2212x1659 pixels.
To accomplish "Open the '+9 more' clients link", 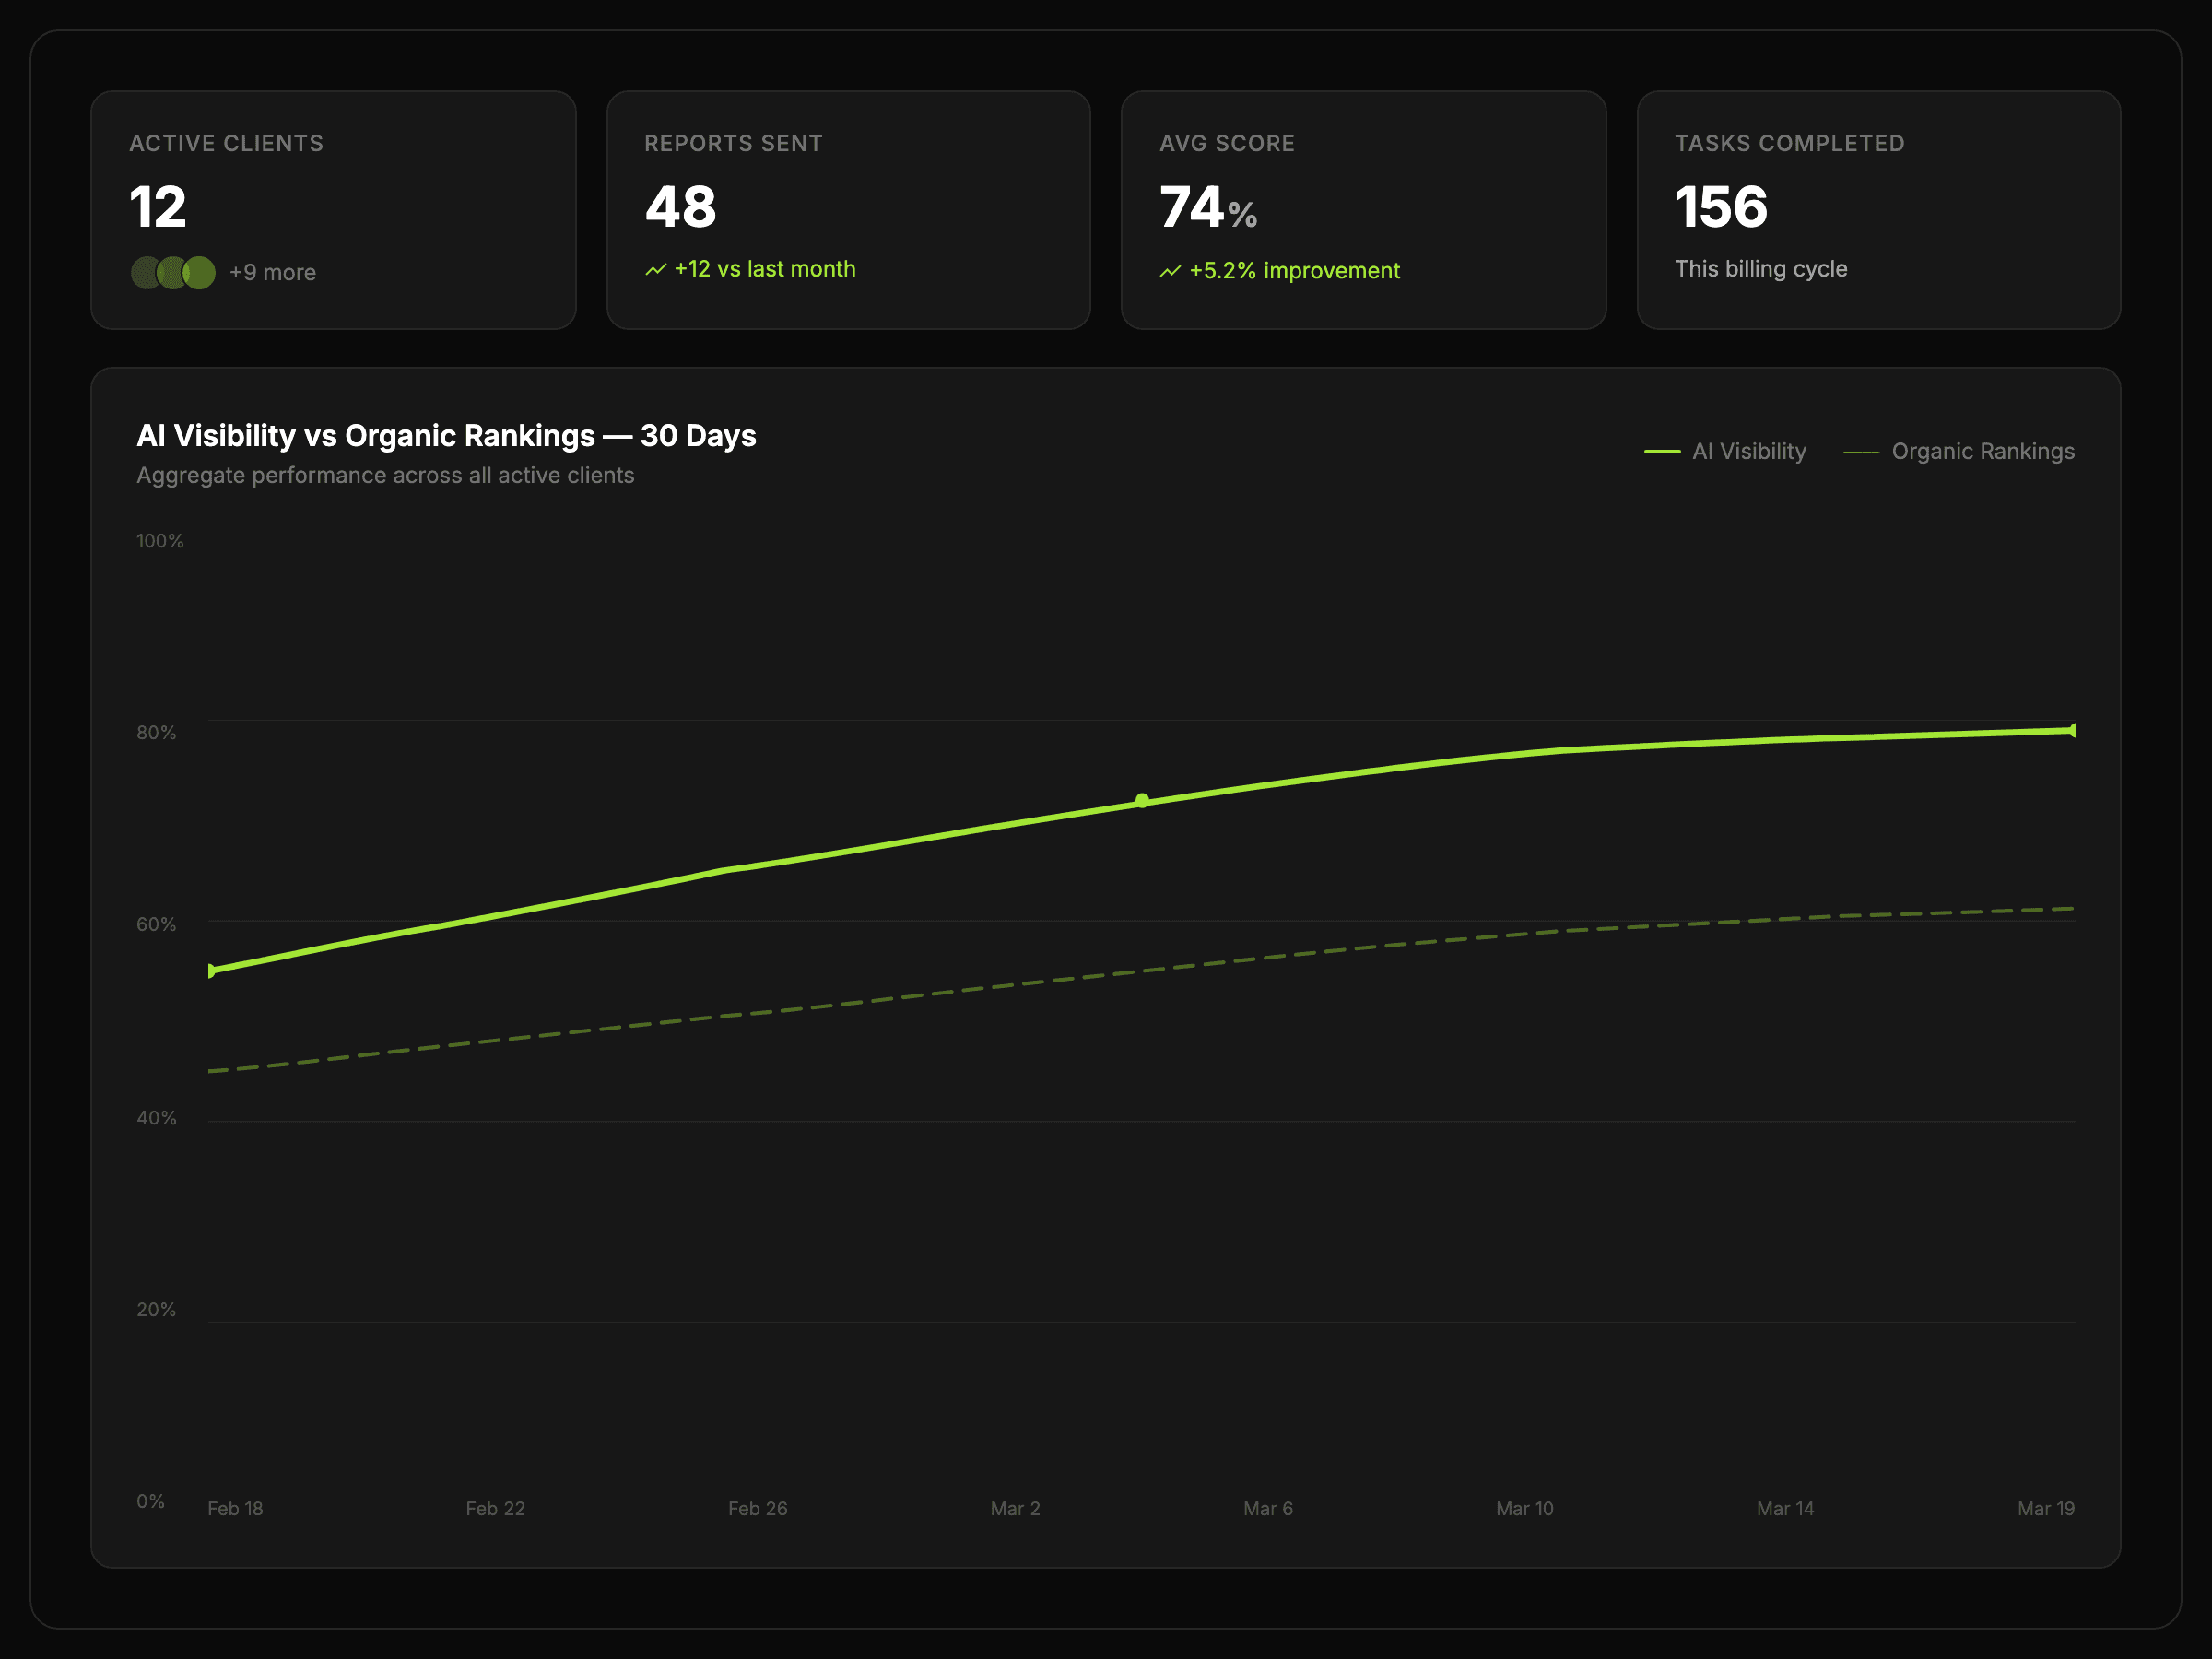I will [x=272, y=273].
